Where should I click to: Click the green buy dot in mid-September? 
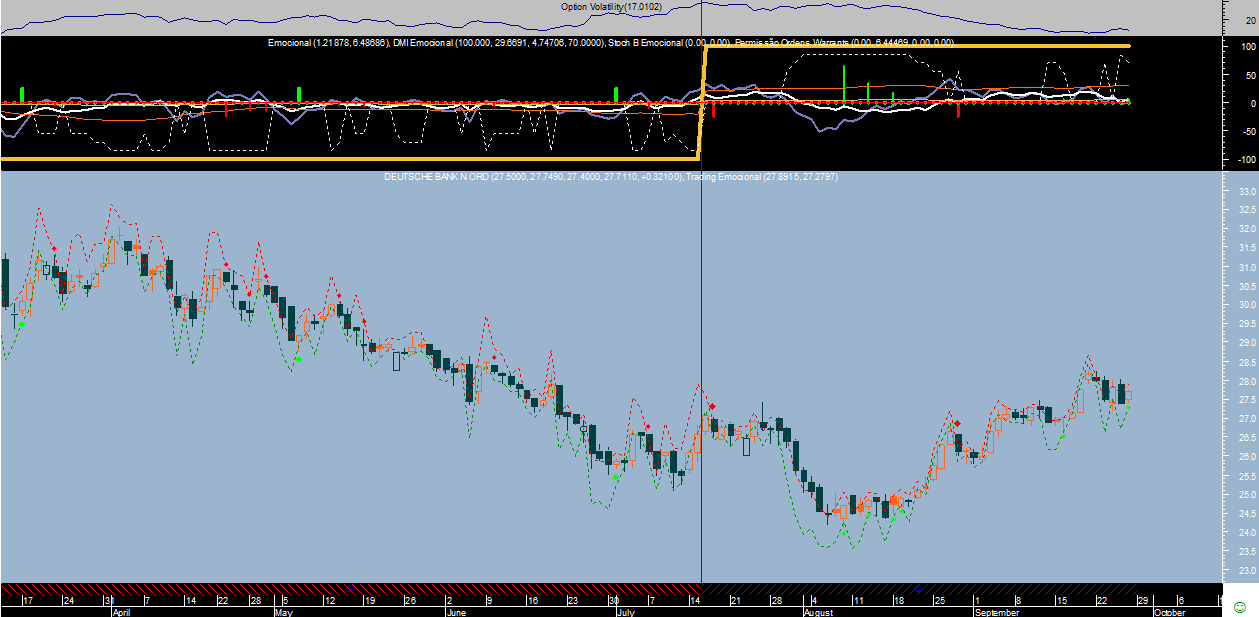point(1062,436)
